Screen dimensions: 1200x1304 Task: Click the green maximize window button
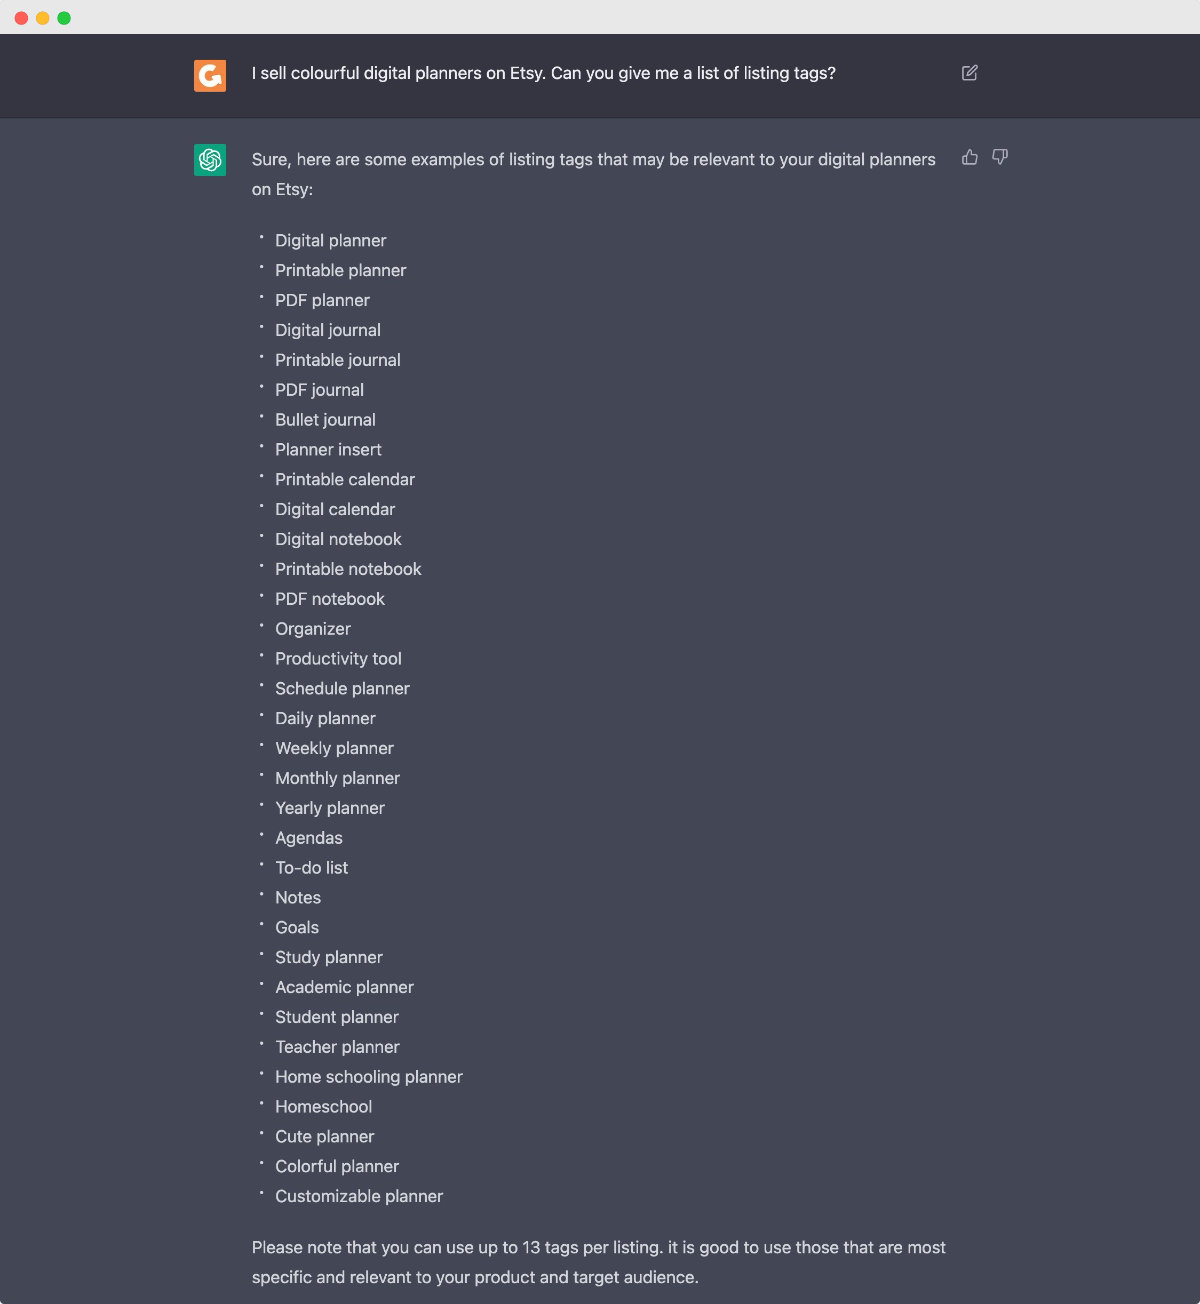(x=64, y=18)
